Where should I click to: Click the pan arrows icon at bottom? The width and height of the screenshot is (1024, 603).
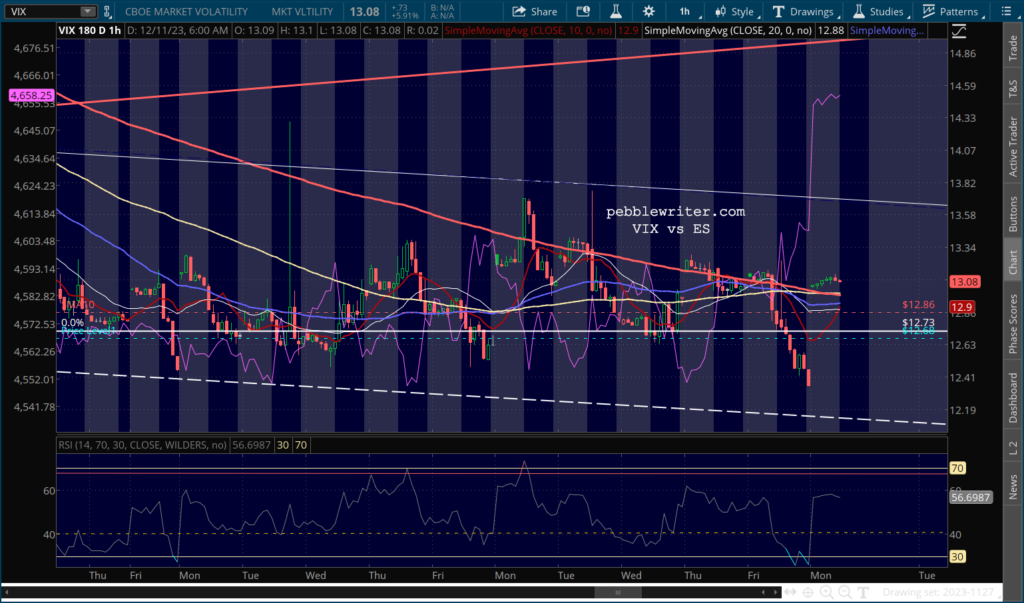pos(789,593)
